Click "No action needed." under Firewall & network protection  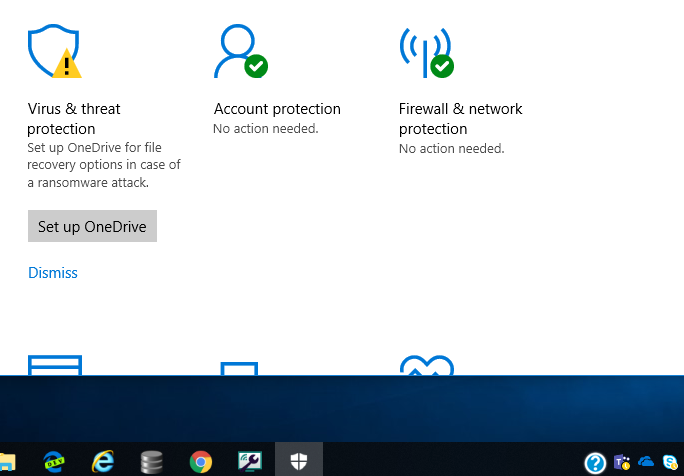451,149
